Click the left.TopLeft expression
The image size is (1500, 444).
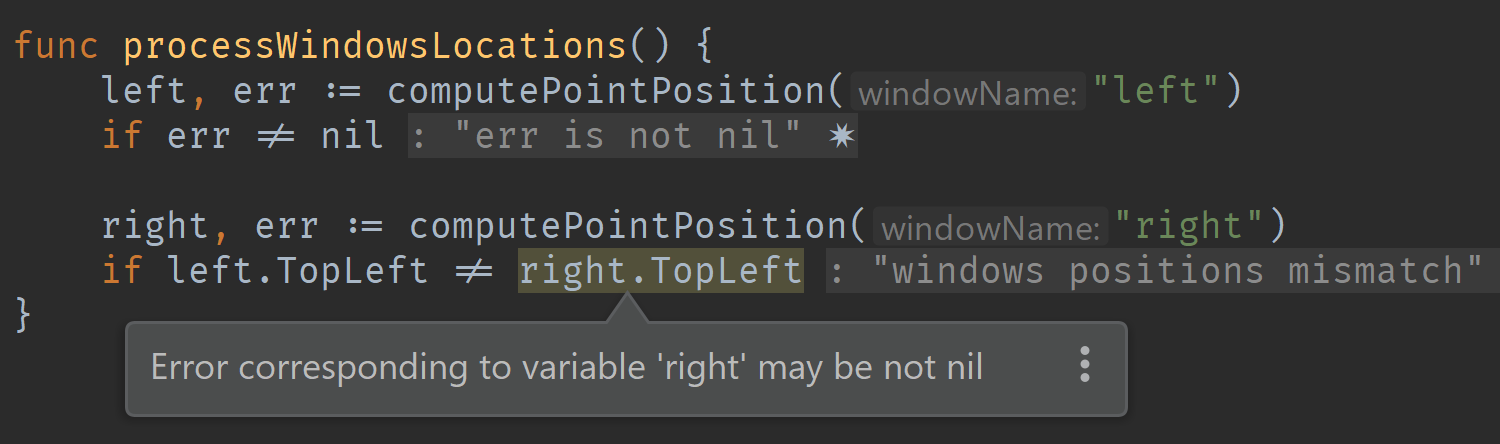298,271
